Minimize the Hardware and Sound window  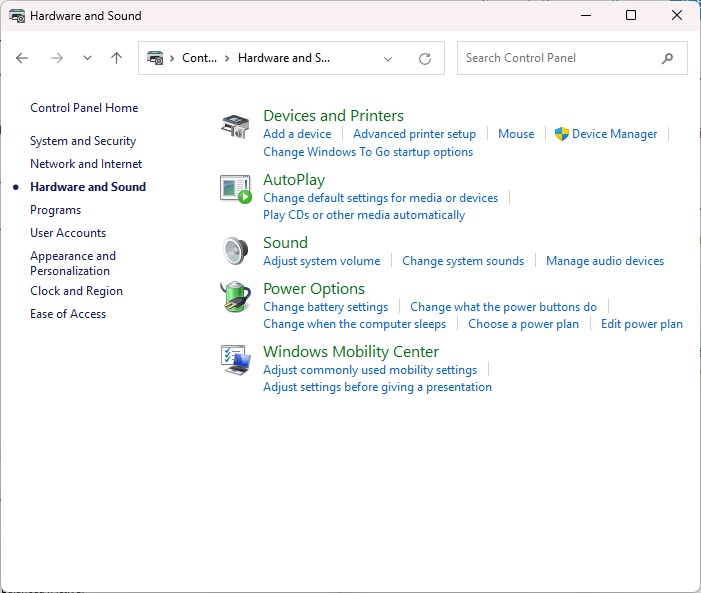pyautogui.click(x=586, y=16)
